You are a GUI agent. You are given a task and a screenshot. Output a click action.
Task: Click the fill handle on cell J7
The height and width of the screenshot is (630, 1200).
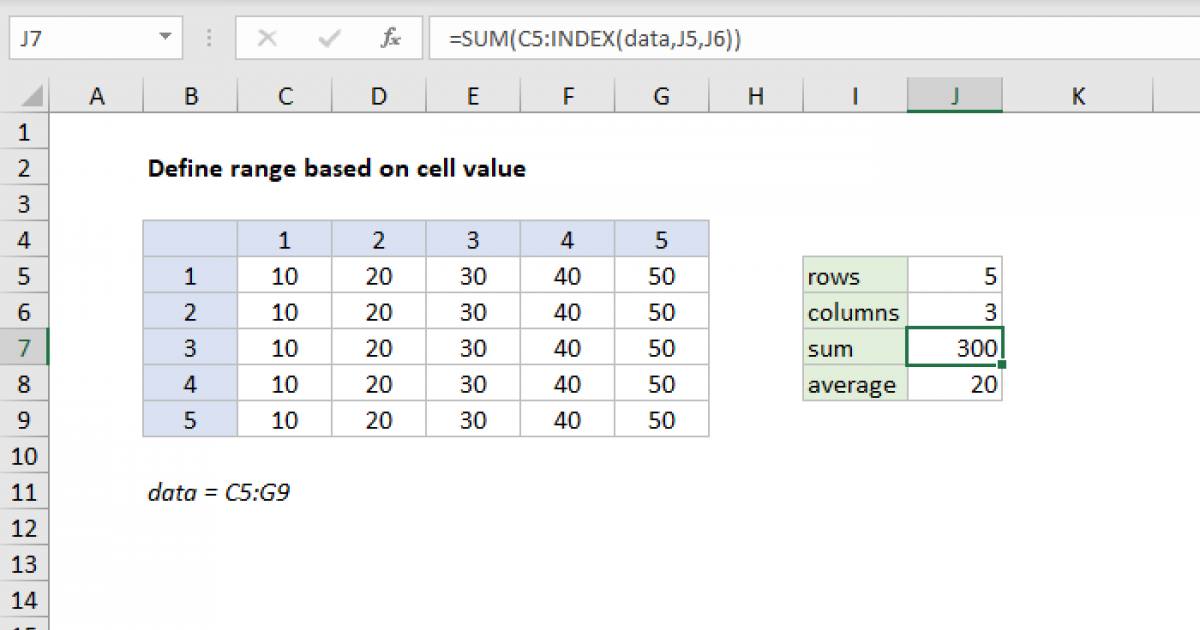coord(1001,365)
